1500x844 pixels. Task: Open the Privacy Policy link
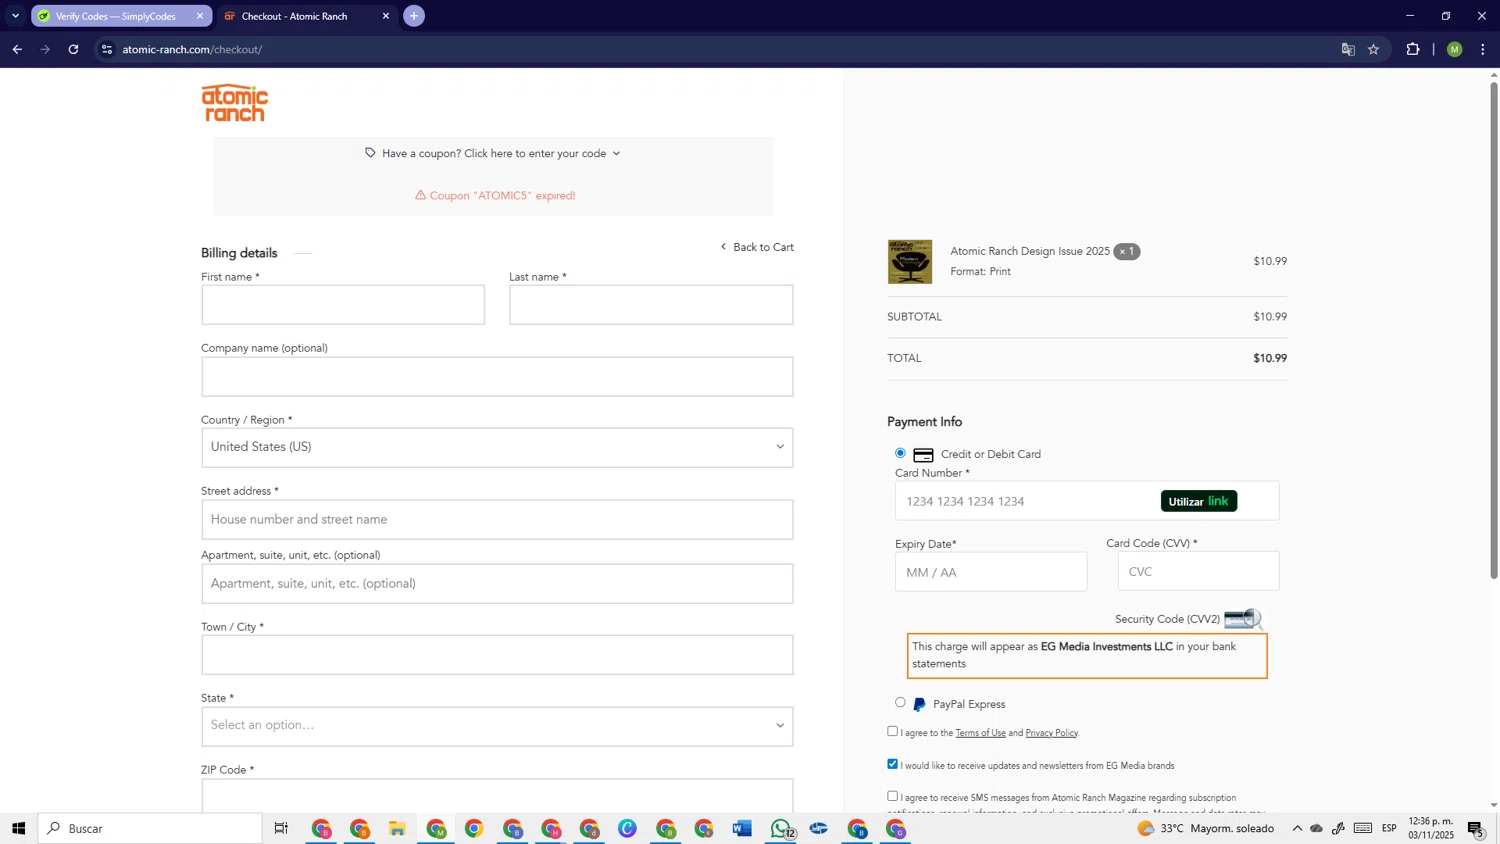pos(1051,733)
